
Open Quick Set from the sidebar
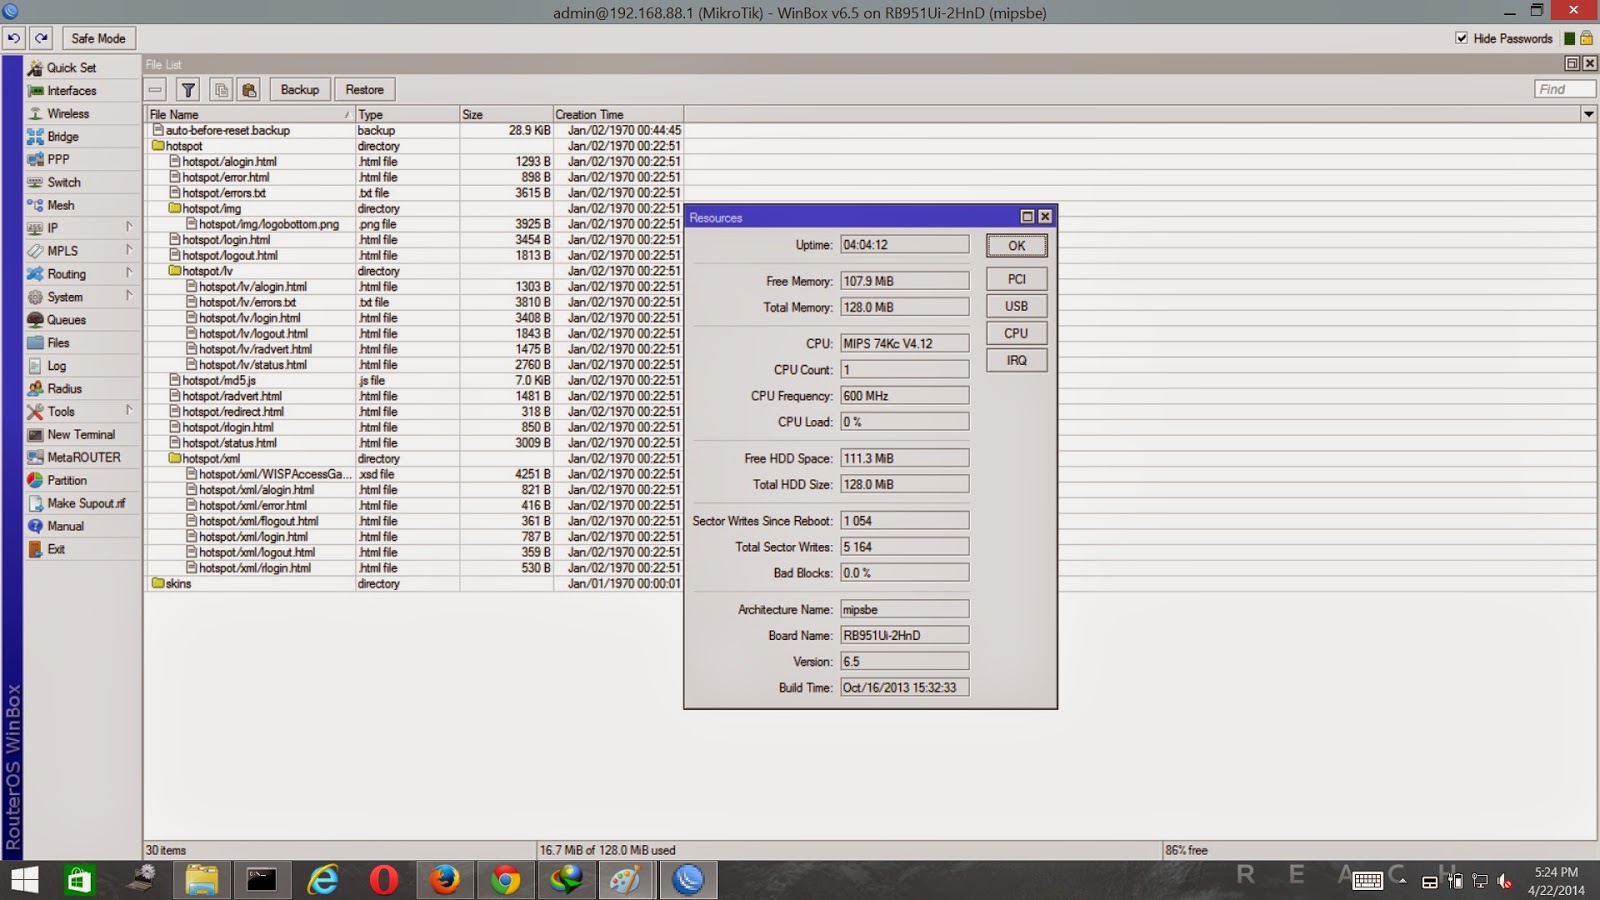82,67
